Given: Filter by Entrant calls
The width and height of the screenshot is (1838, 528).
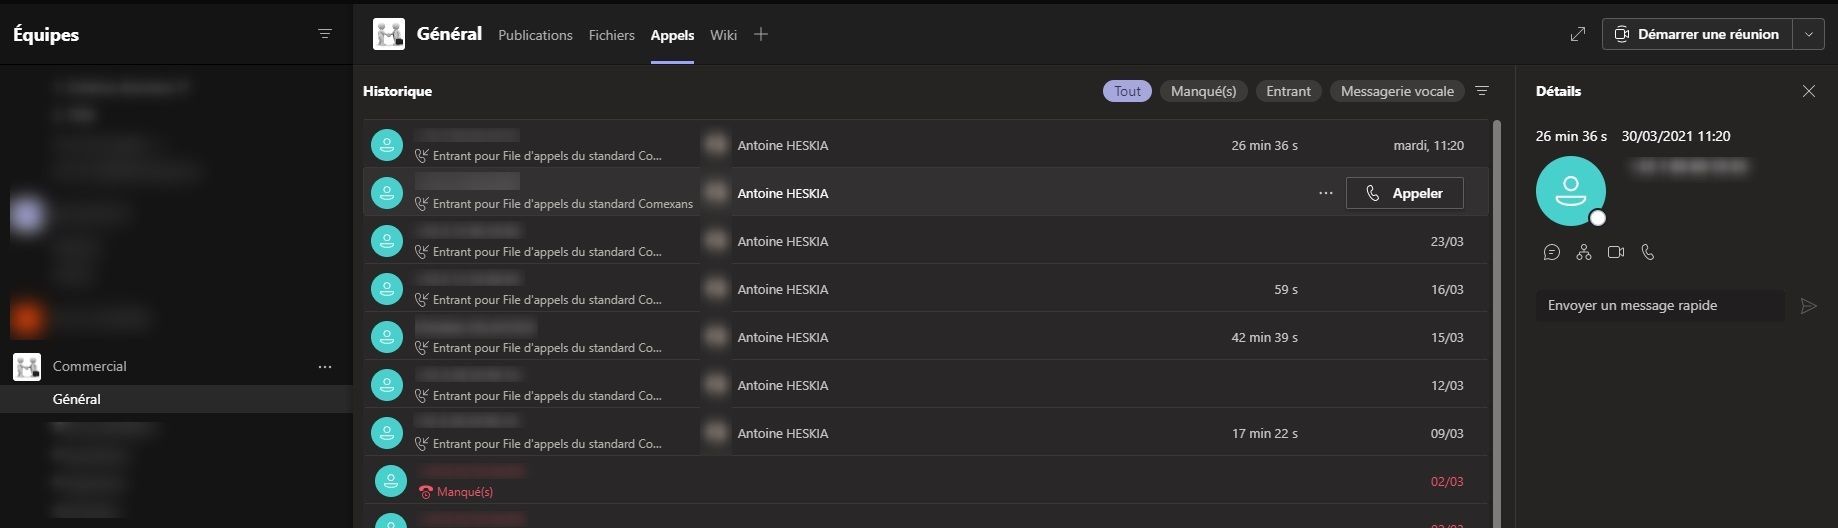Looking at the screenshot, I should (1288, 91).
